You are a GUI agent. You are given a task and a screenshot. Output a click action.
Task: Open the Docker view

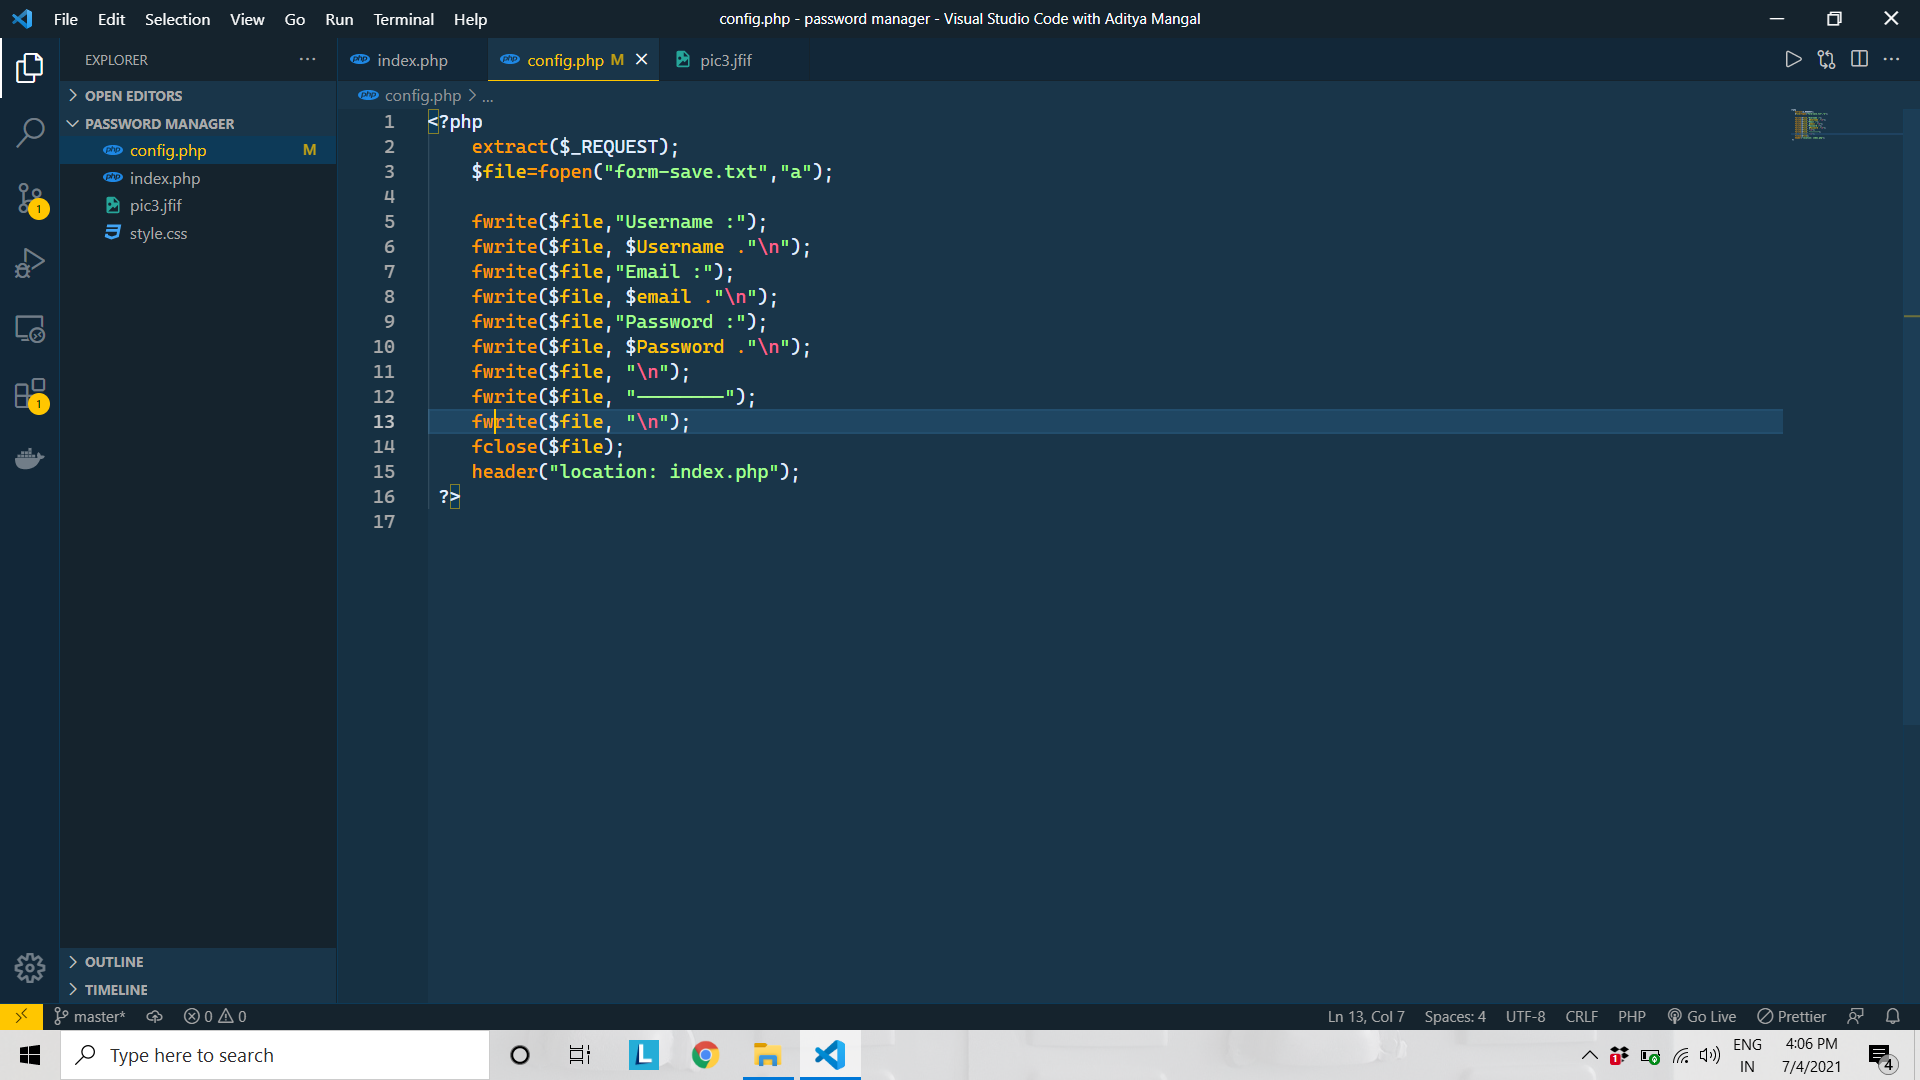[x=30, y=459]
